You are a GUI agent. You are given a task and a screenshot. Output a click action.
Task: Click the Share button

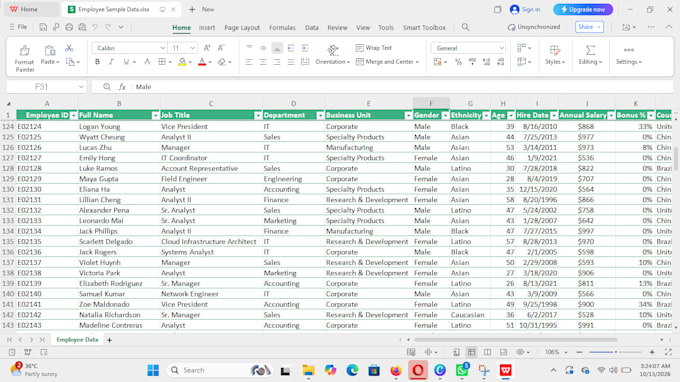click(x=589, y=27)
